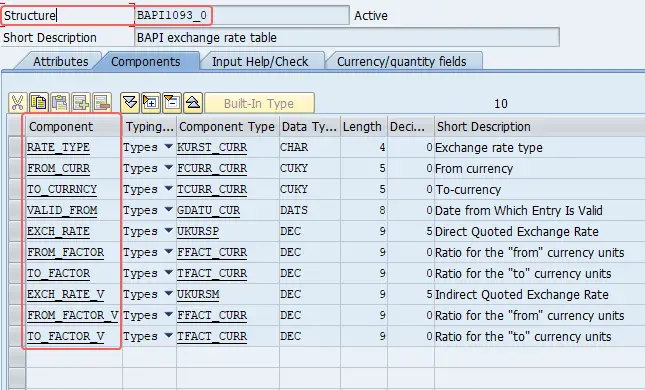This screenshot has height=390, width=645.
Task: Open Typing dropdown for EXCH_RATE row
Action: point(168,230)
